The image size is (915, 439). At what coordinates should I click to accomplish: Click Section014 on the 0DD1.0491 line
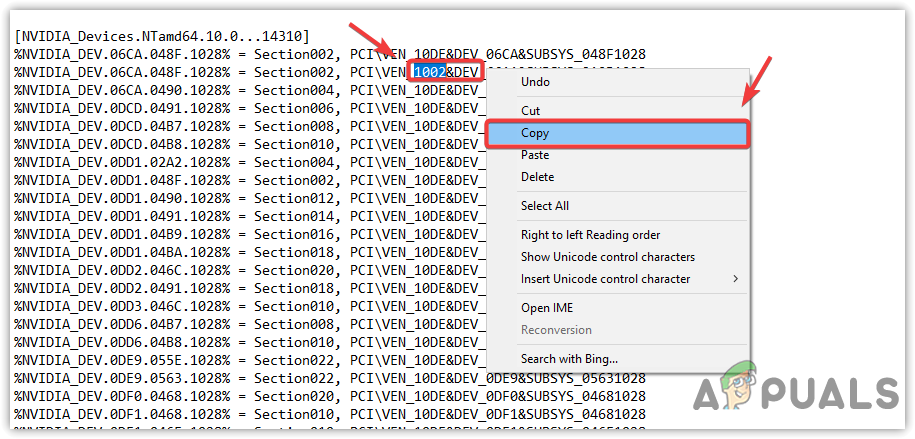[x=294, y=217]
